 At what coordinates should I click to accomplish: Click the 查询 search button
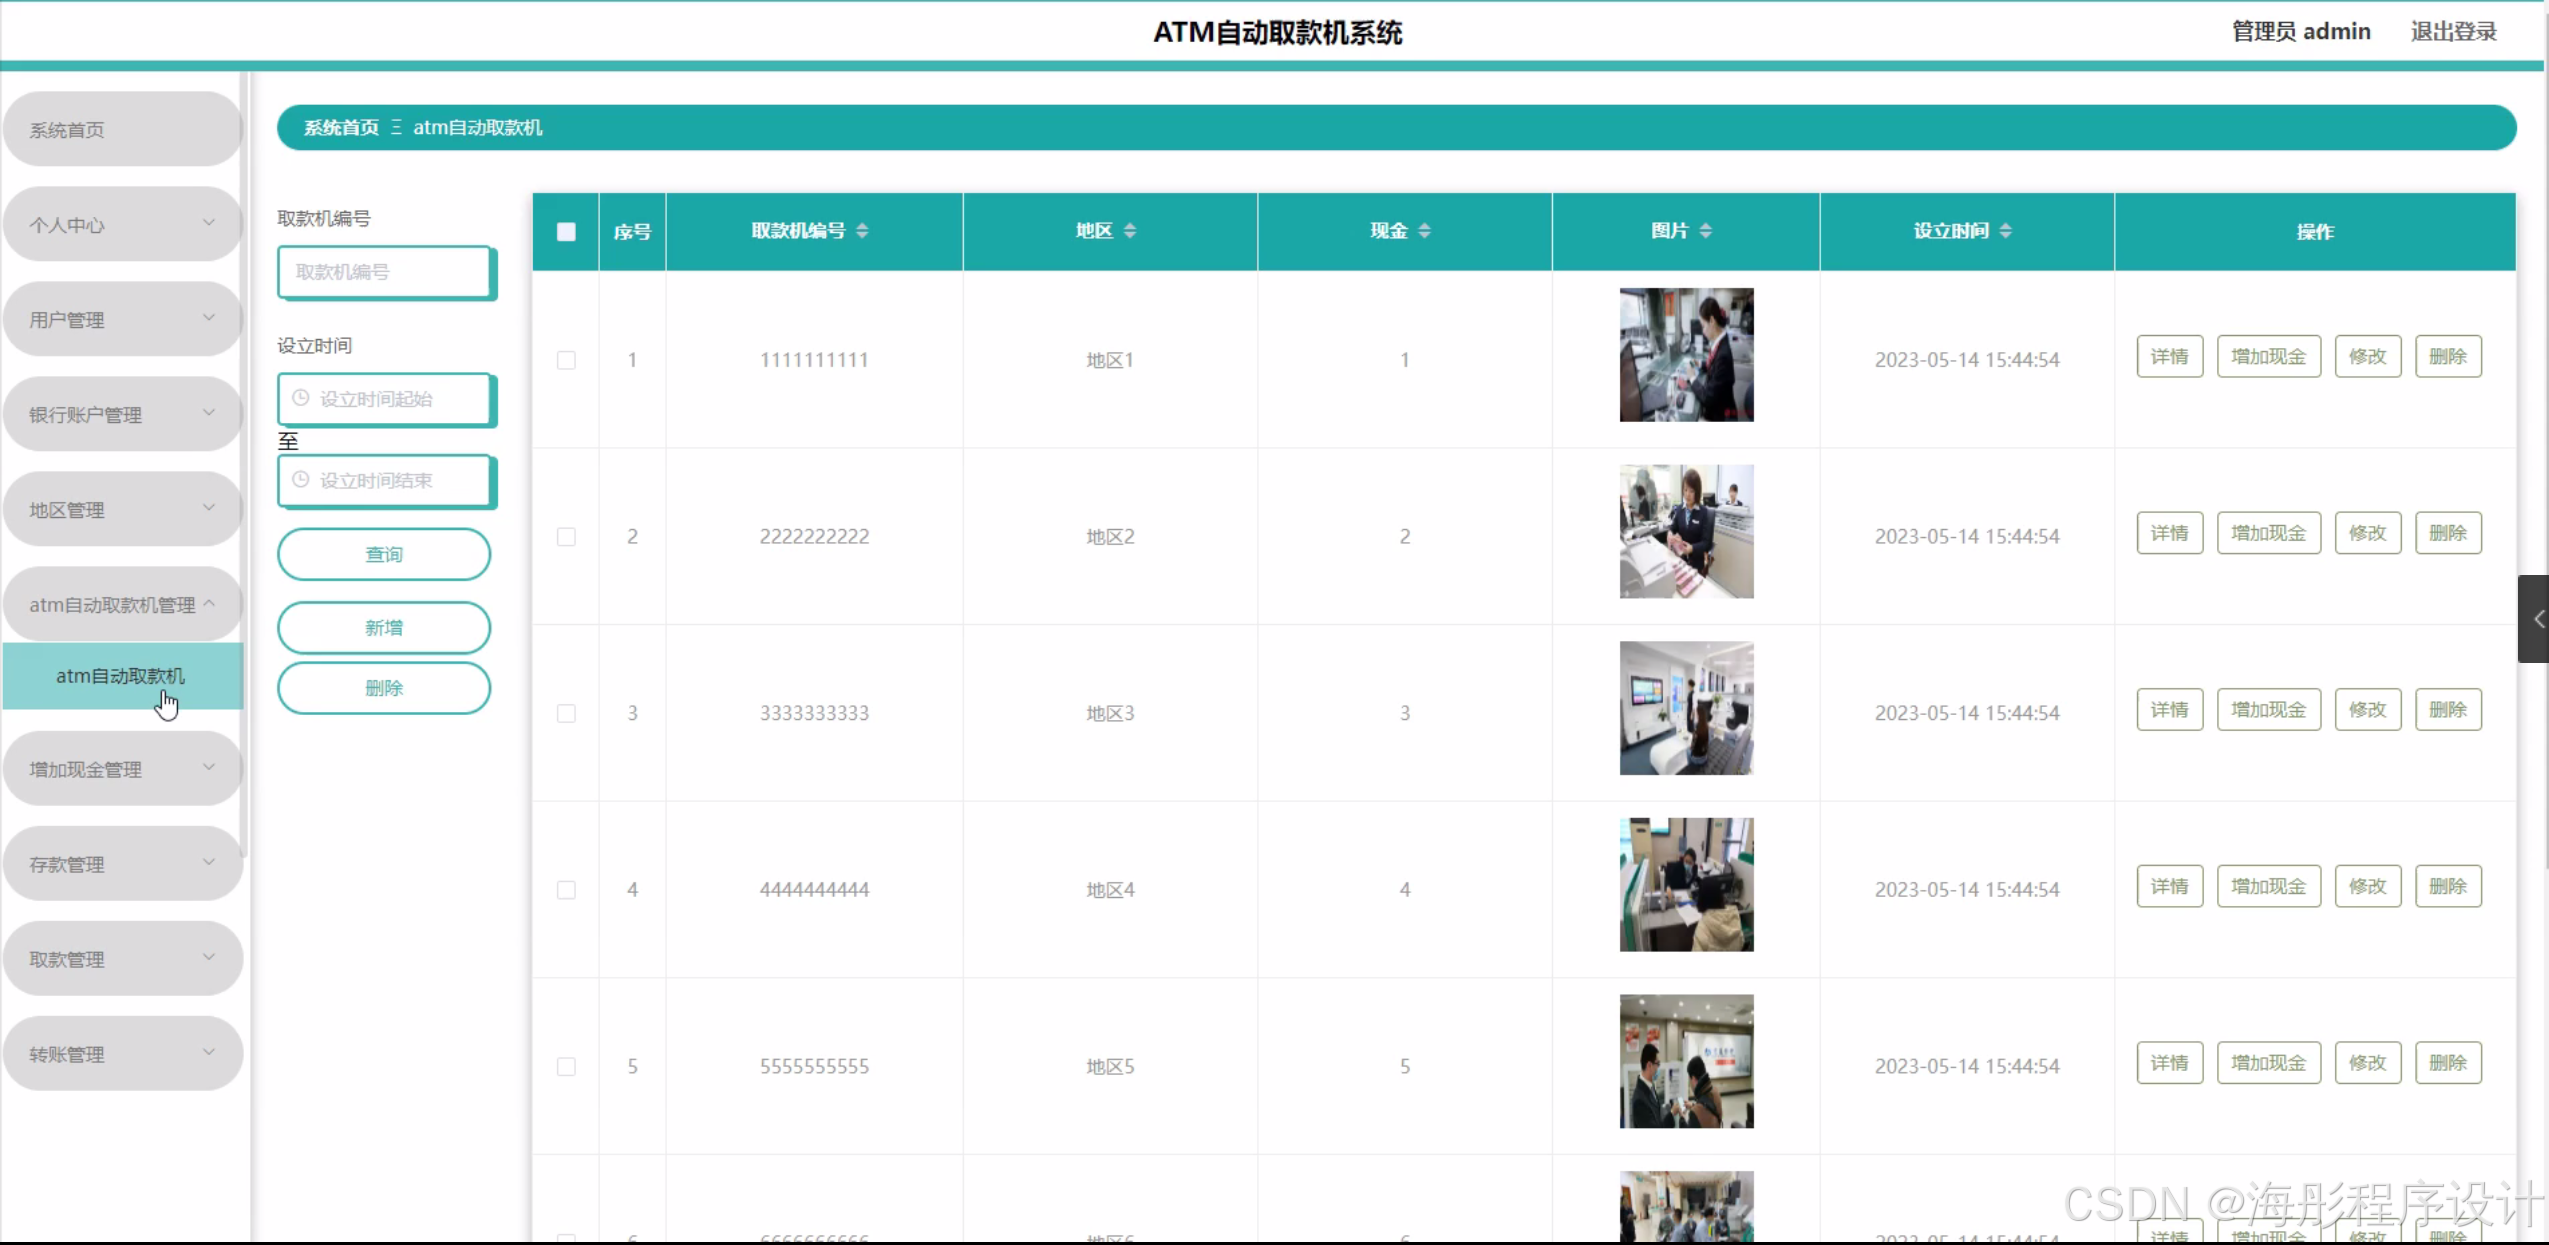tap(384, 554)
